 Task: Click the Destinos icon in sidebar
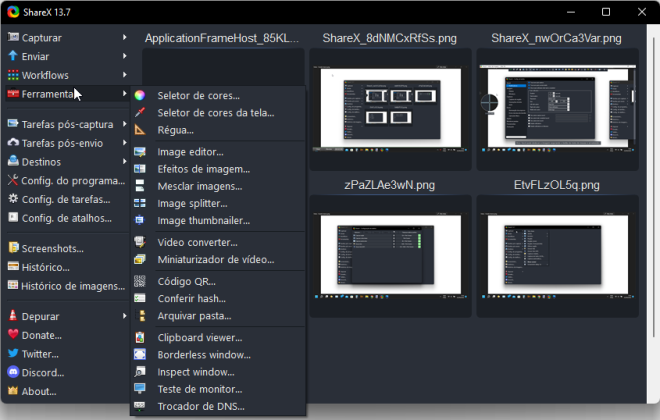pyautogui.click(x=13, y=161)
